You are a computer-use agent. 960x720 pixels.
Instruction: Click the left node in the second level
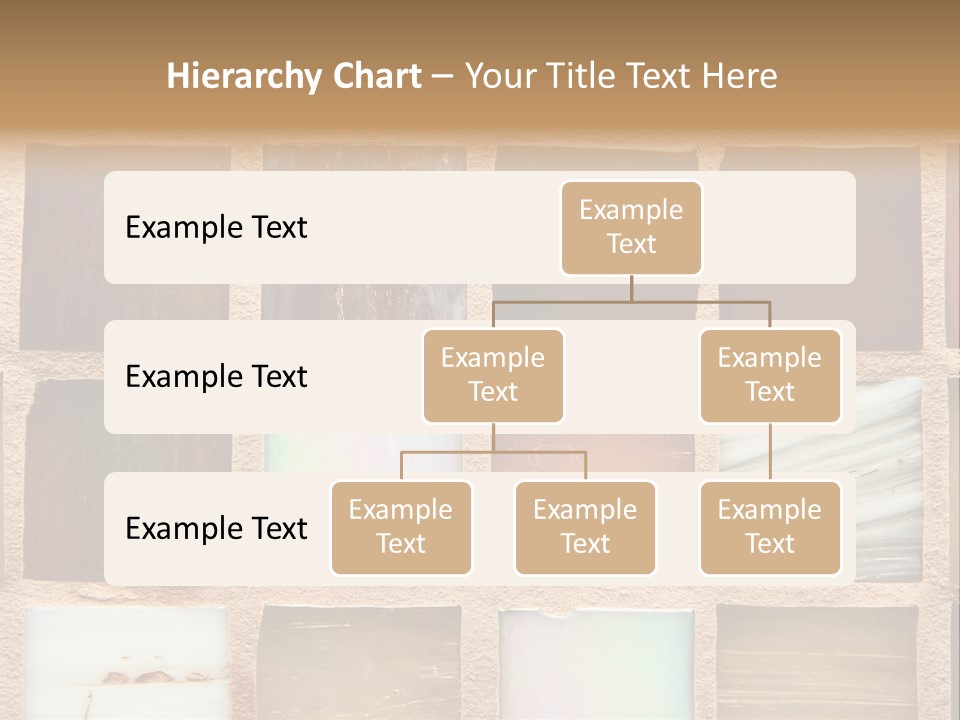[x=493, y=376]
